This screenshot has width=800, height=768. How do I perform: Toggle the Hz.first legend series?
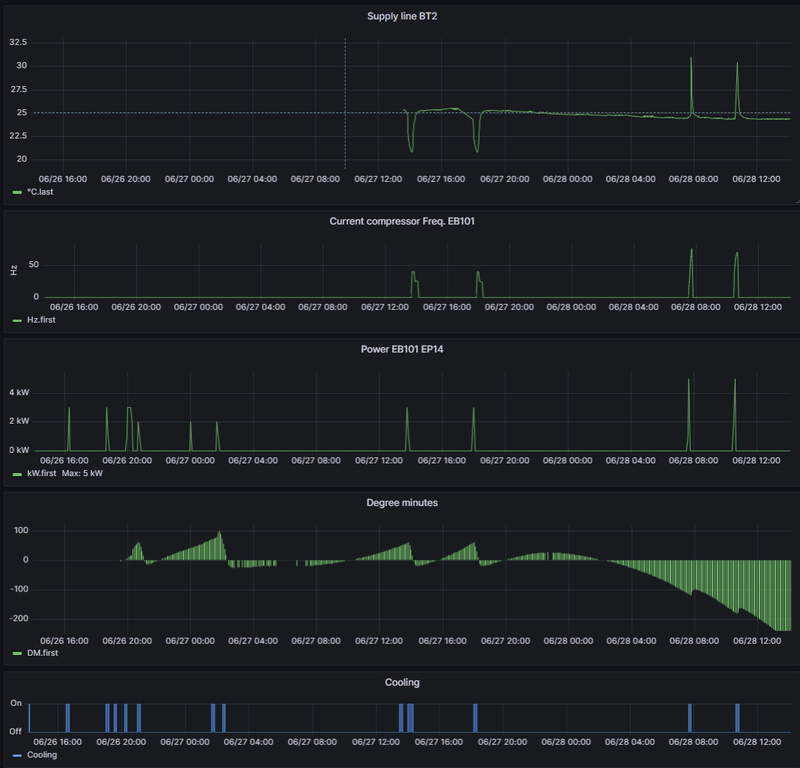(41, 320)
